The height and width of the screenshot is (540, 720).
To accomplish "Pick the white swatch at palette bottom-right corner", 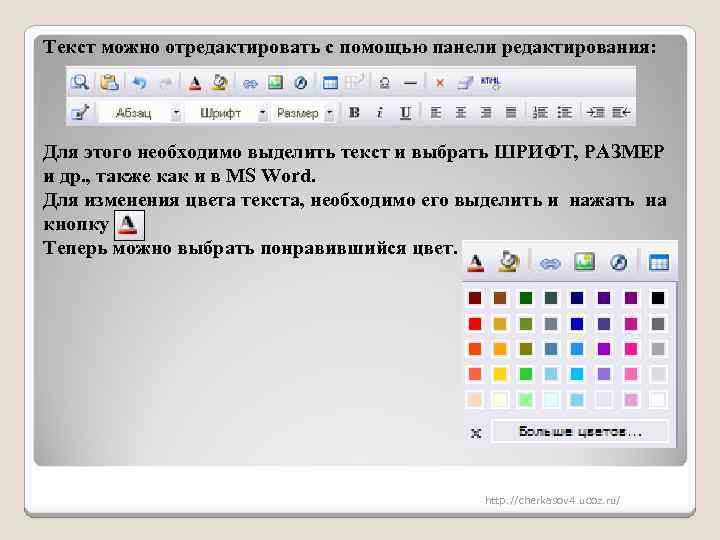I will [x=658, y=400].
